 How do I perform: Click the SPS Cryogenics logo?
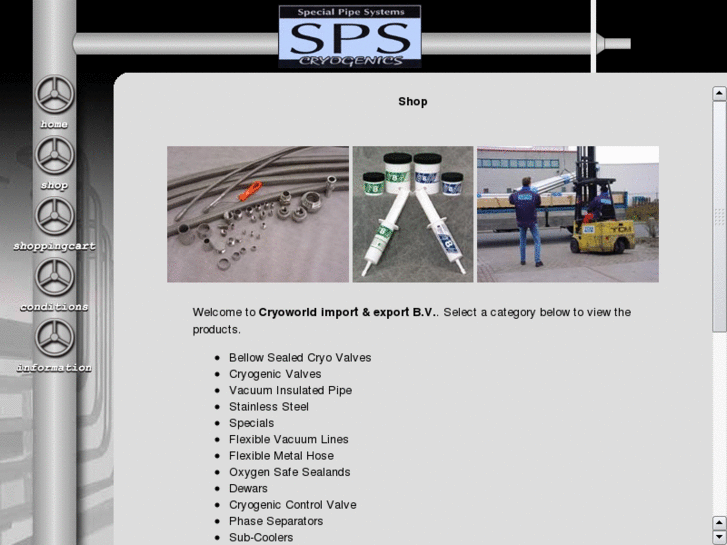(x=350, y=37)
